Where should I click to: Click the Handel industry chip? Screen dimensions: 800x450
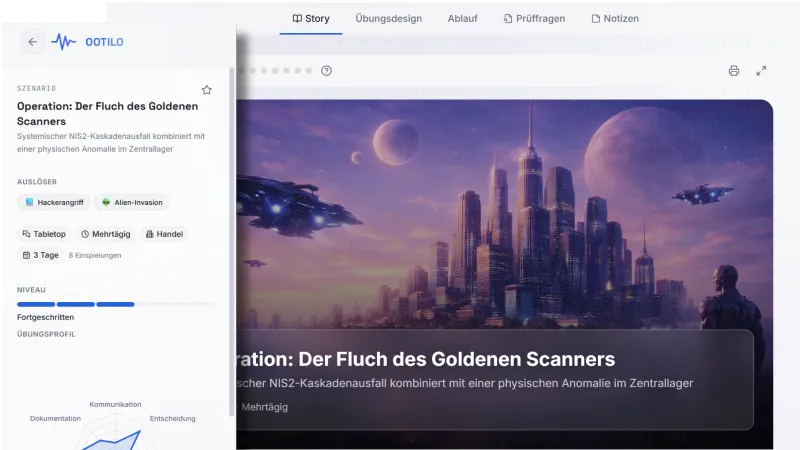164,234
